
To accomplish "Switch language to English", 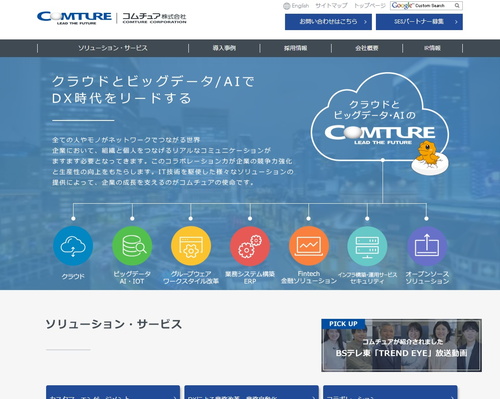I will [x=300, y=6].
